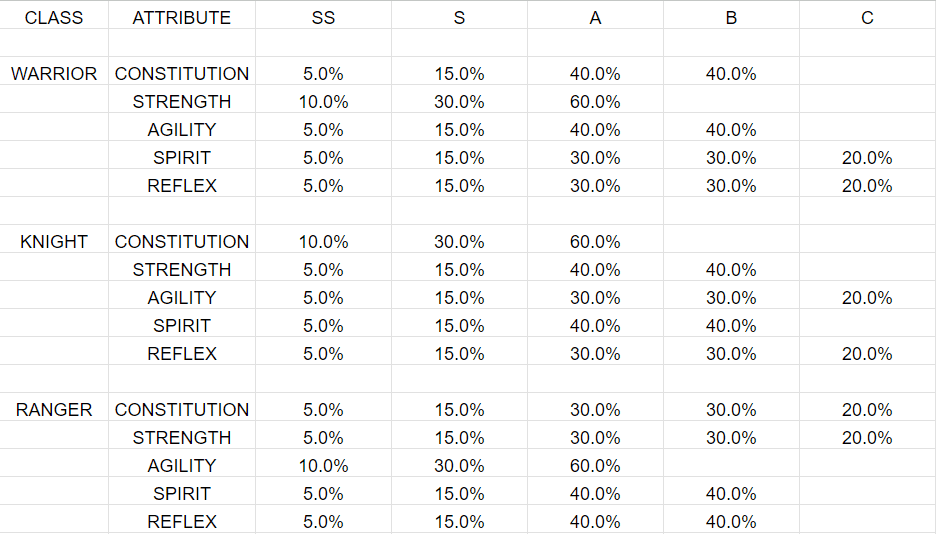This screenshot has height=534, width=936.
Task: Click Knight AGILITY C value 20.0%
Action: tap(867, 298)
